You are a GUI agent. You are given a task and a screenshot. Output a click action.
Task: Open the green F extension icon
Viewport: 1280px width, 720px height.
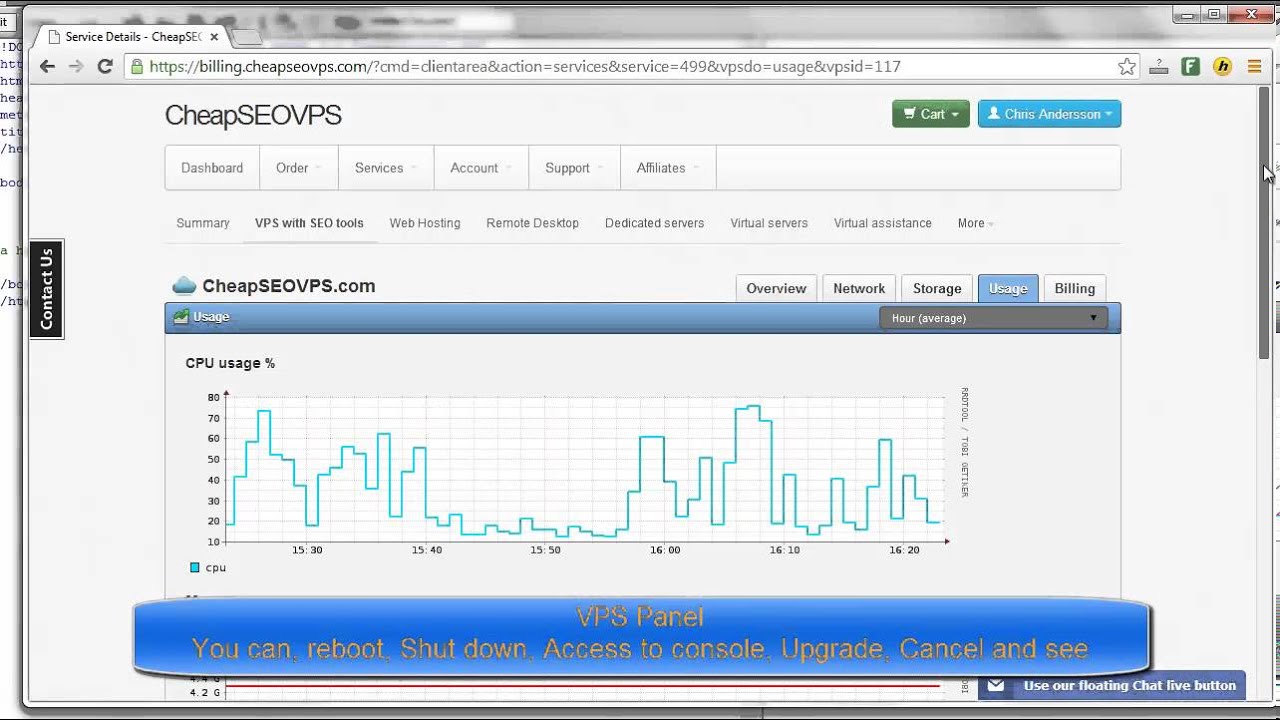(1190, 67)
